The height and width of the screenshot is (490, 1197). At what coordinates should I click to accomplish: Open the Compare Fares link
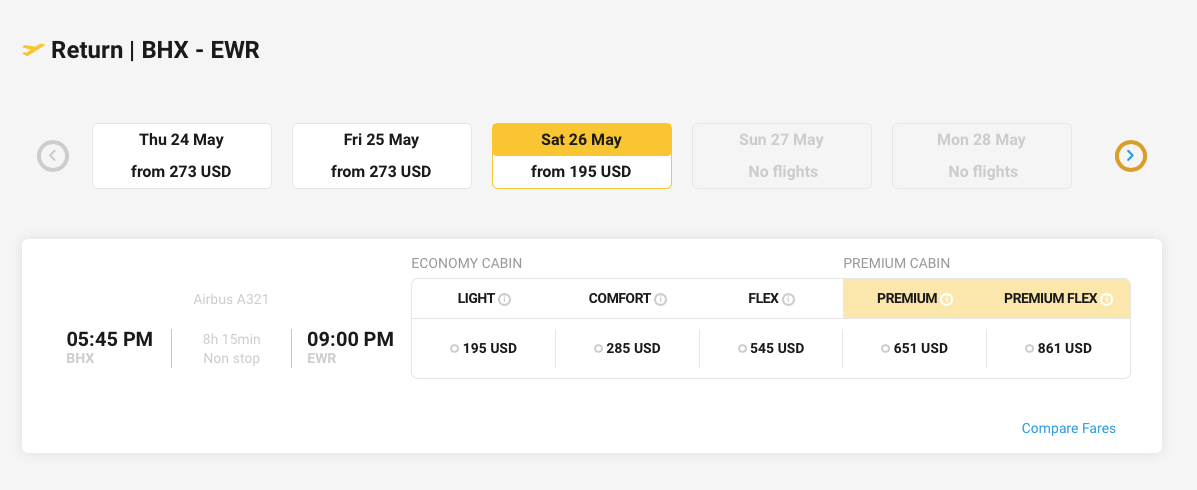pos(1068,428)
